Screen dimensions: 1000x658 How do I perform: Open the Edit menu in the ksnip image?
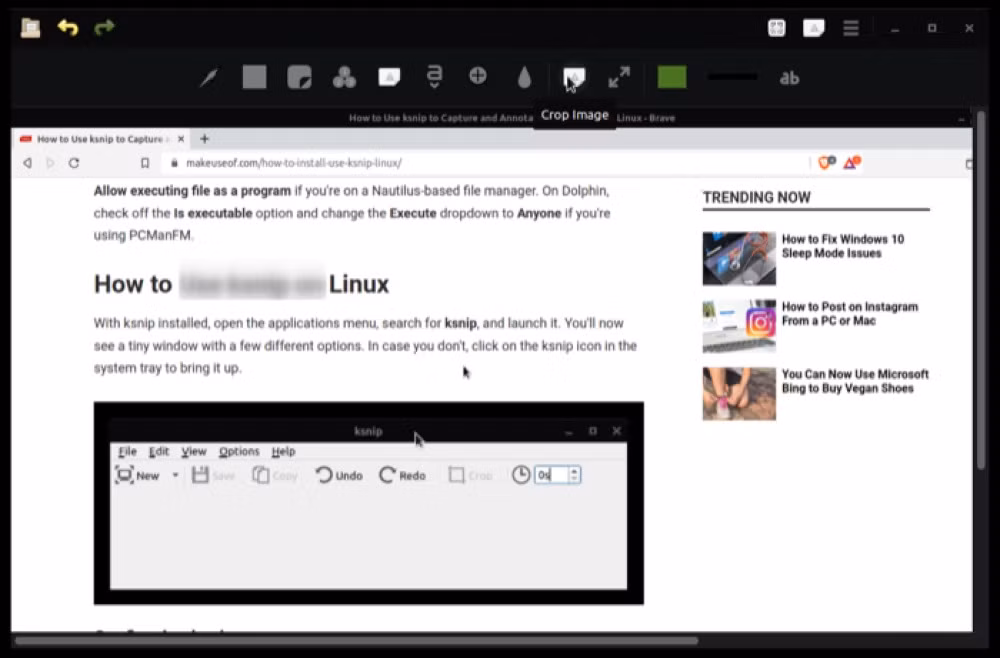point(159,451)
